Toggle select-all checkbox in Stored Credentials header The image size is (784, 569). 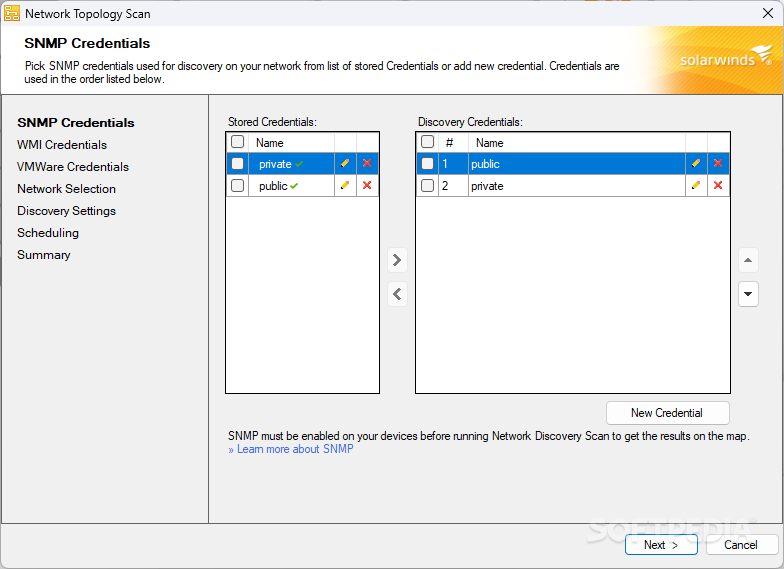(238, 142)
